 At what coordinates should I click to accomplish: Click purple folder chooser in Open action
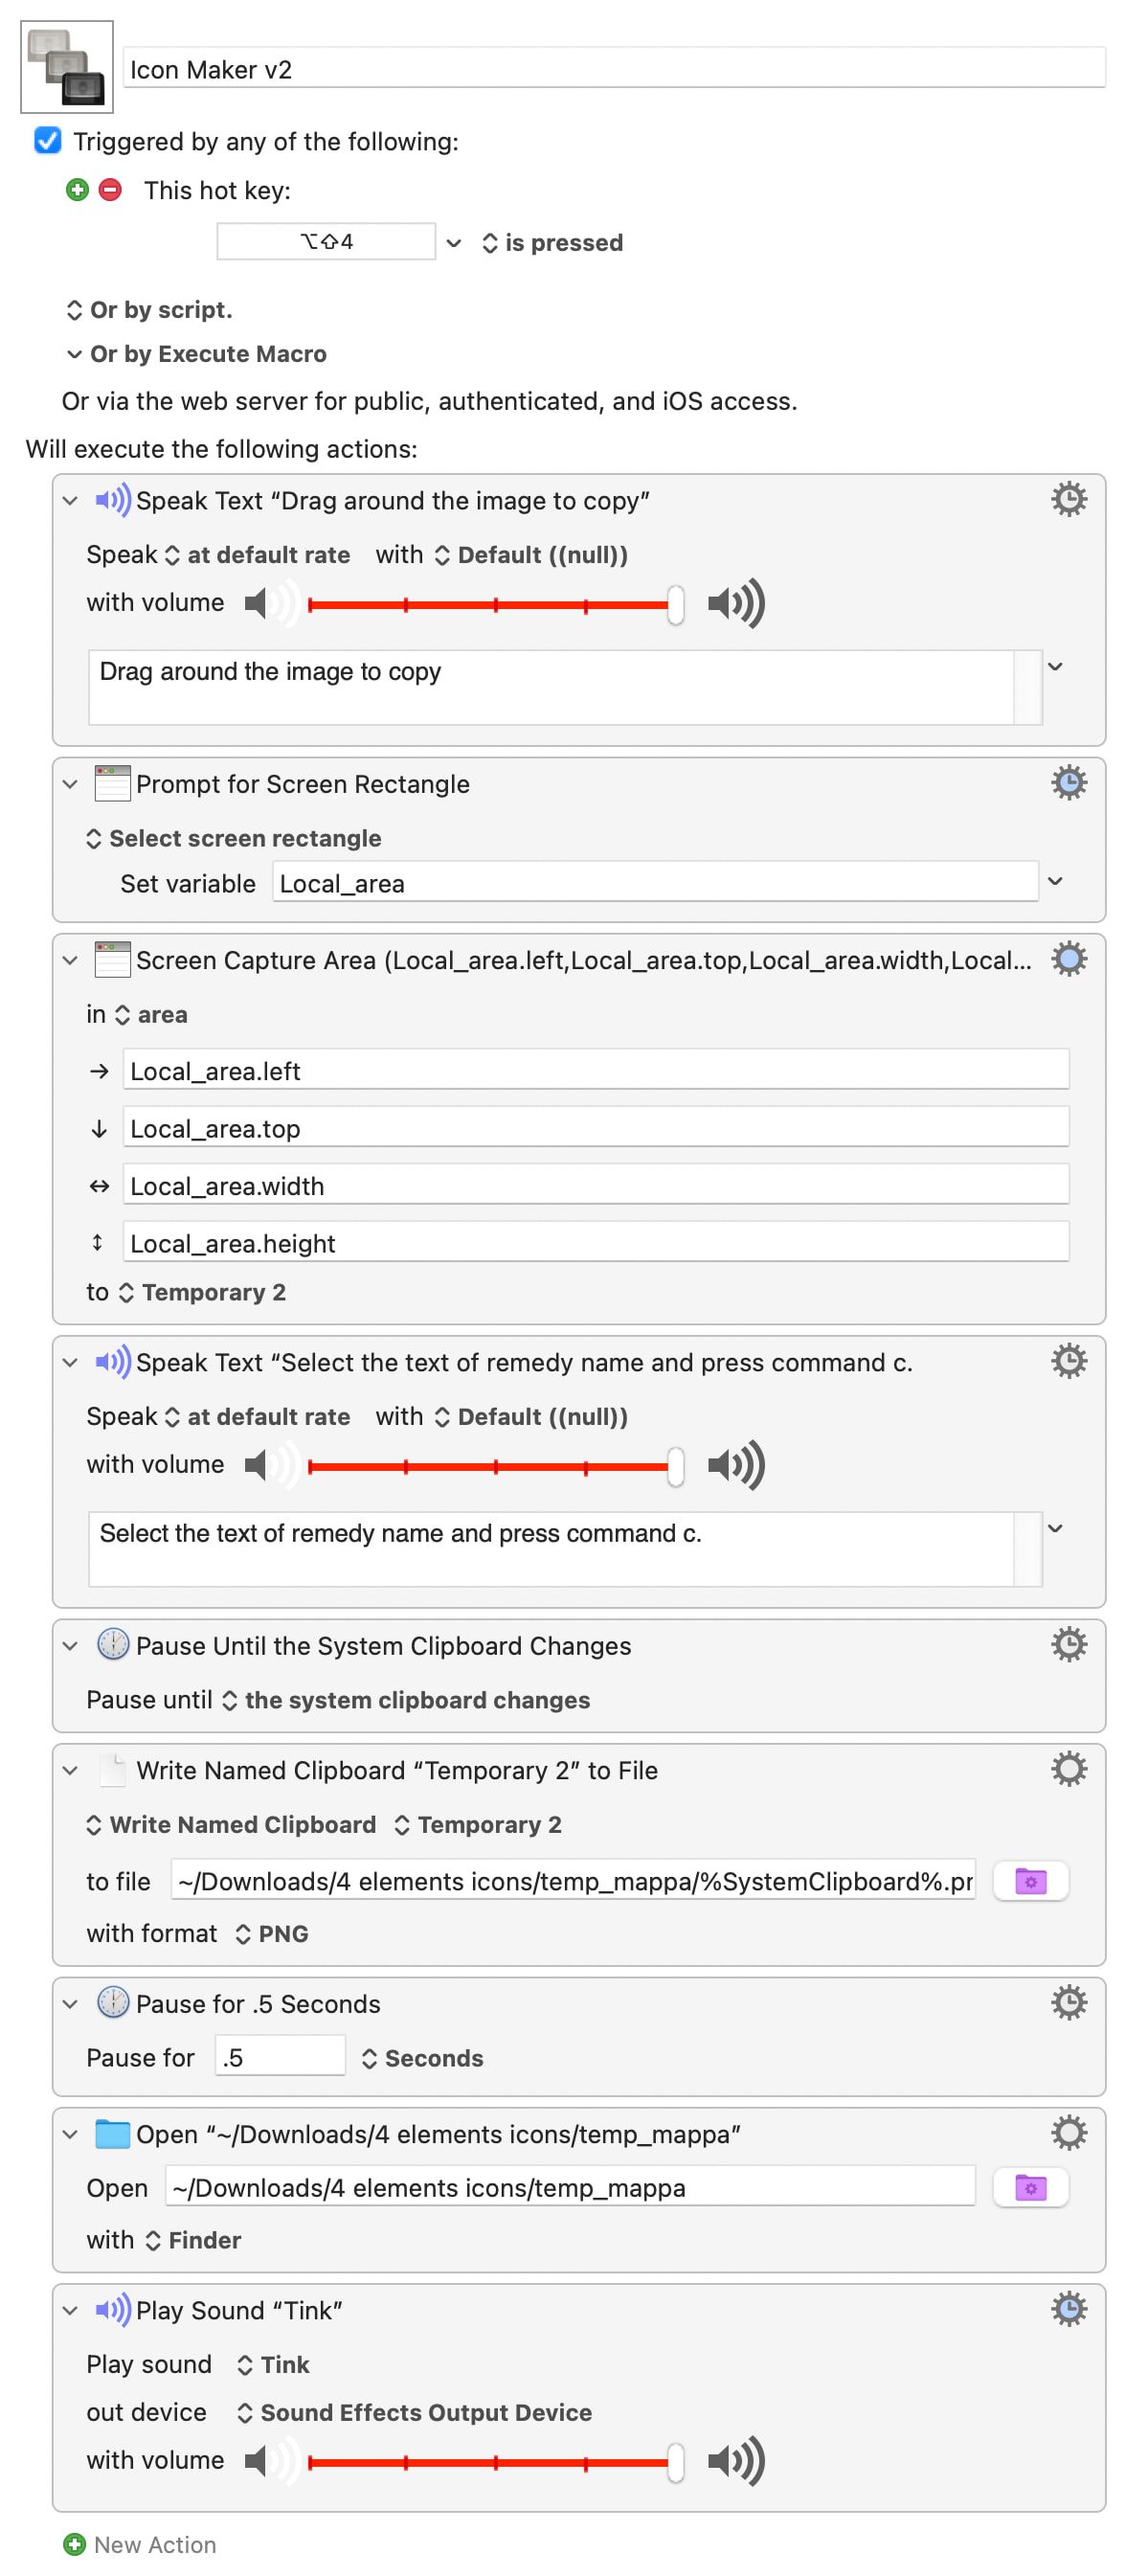click(x=1030, y=2188)
